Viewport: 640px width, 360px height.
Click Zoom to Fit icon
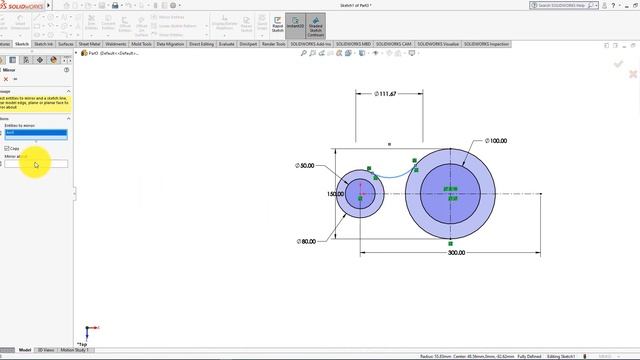304,53
